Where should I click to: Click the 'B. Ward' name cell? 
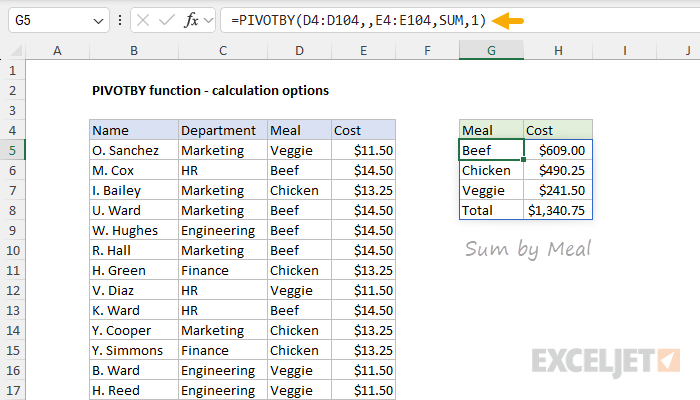point(134,371)
